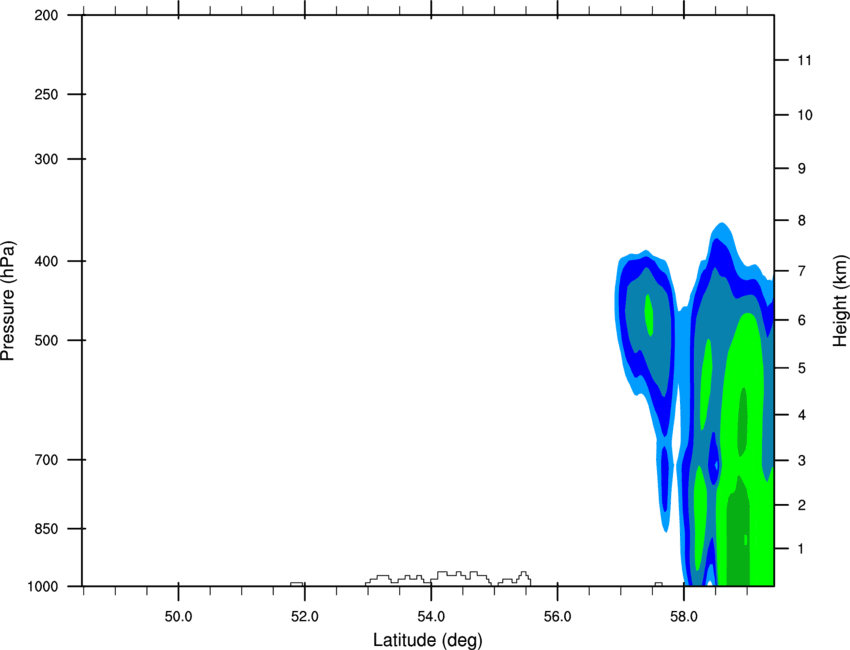Pick the 5 km height label
This screenshot has height=650, width=850.
pos(802,368)
